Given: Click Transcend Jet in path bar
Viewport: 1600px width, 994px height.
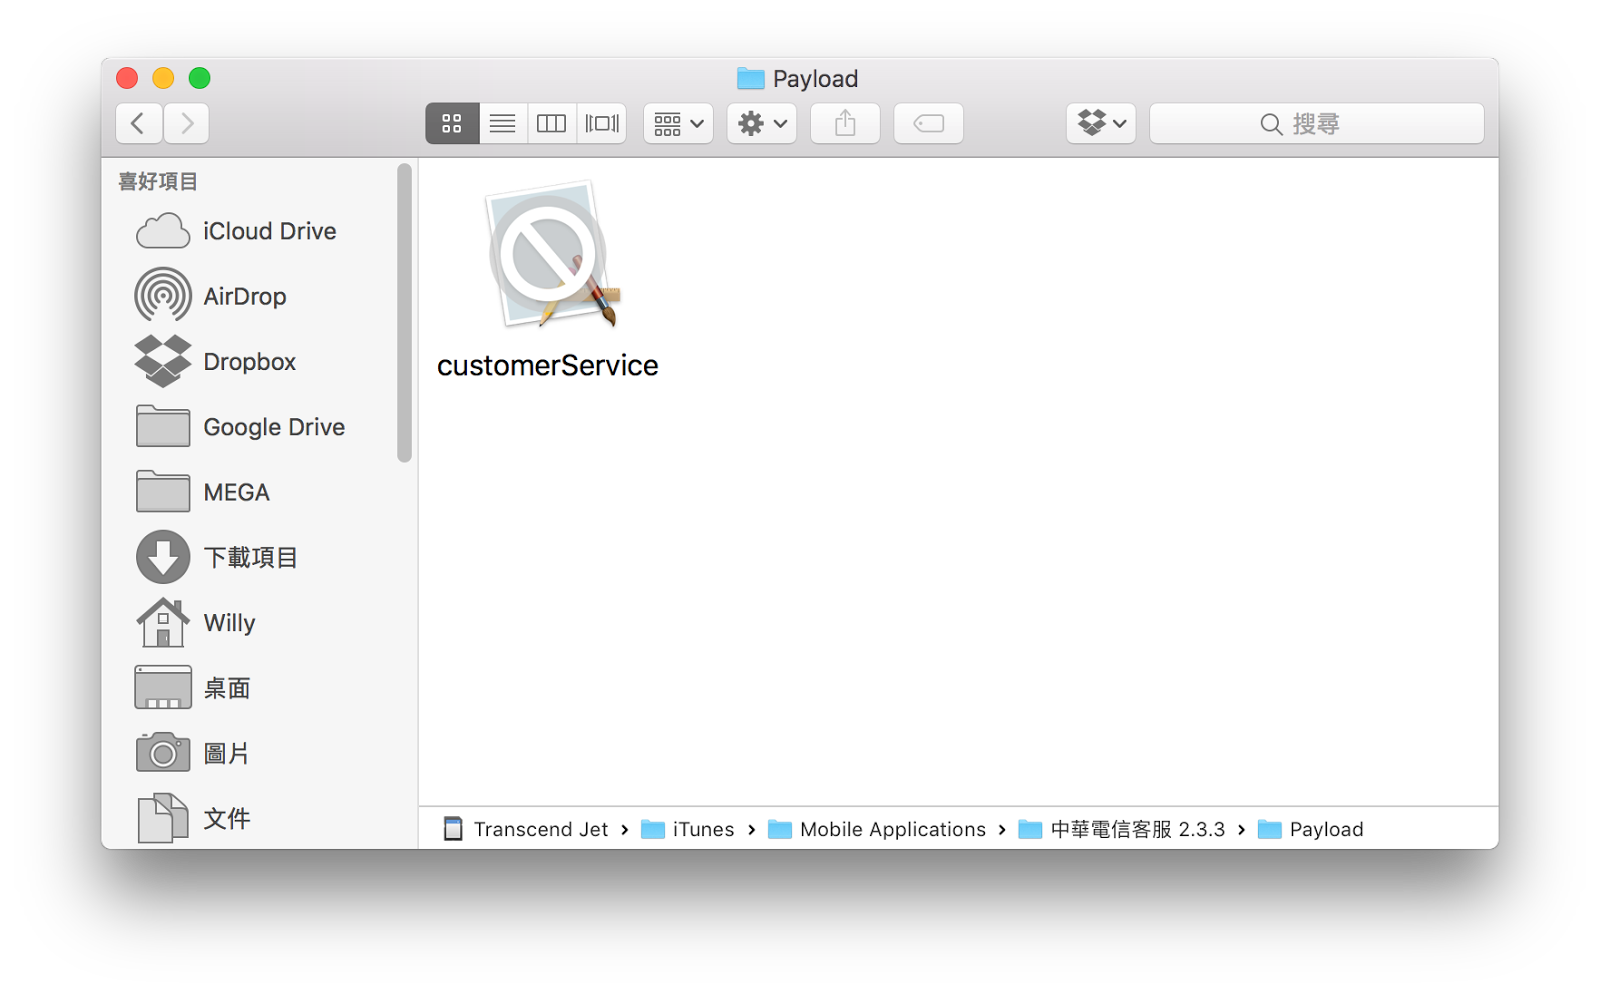Looking at the screenshot, I should (541, 829).
